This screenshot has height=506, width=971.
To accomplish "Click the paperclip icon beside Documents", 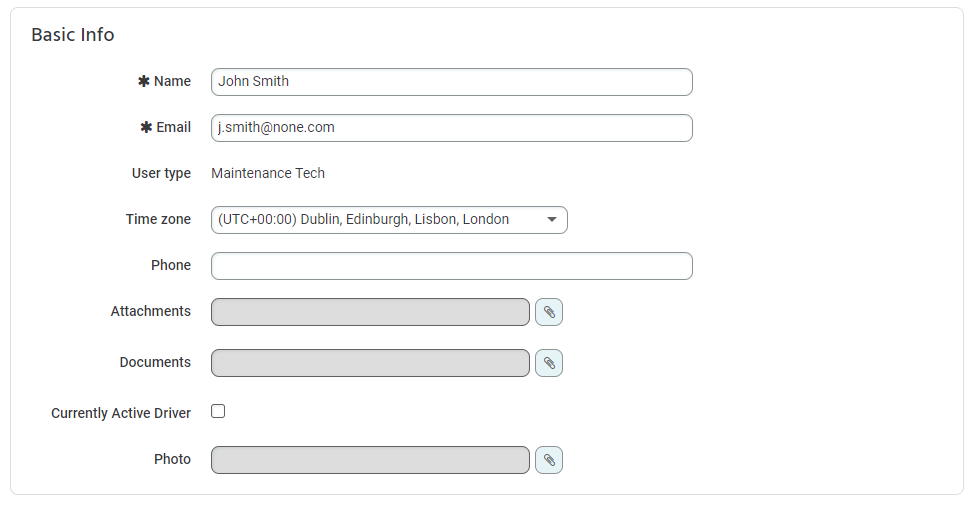I will click(549, 363).
